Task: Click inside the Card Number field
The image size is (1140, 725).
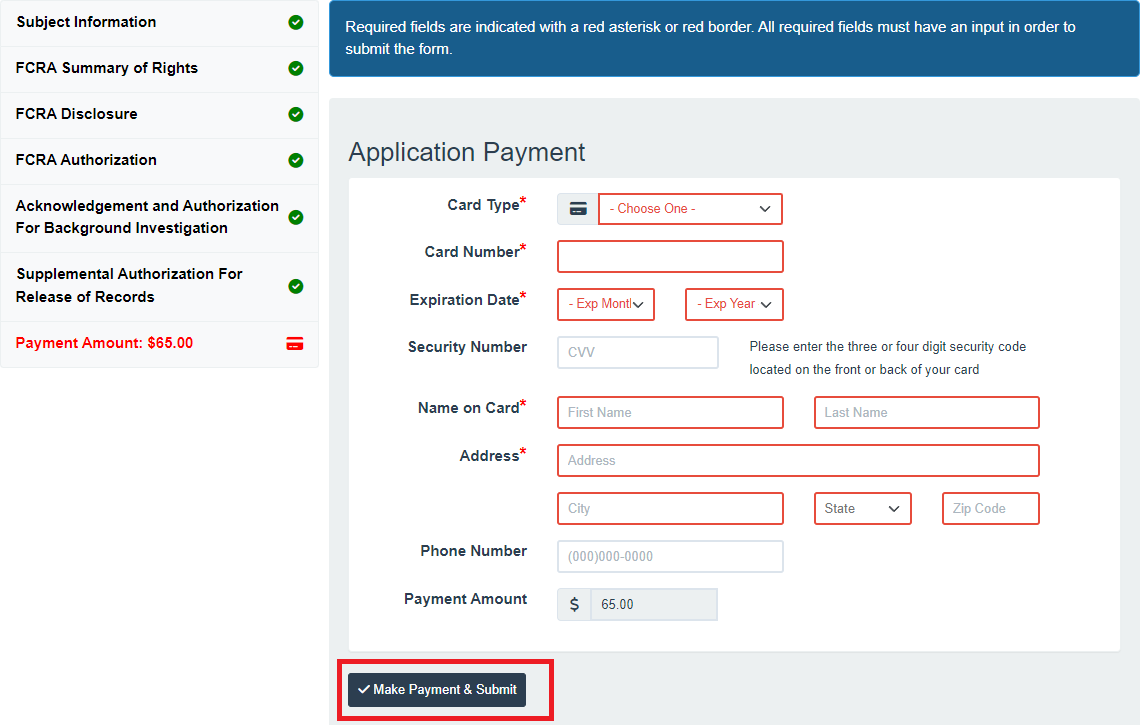Action: (x=669, y=256)
